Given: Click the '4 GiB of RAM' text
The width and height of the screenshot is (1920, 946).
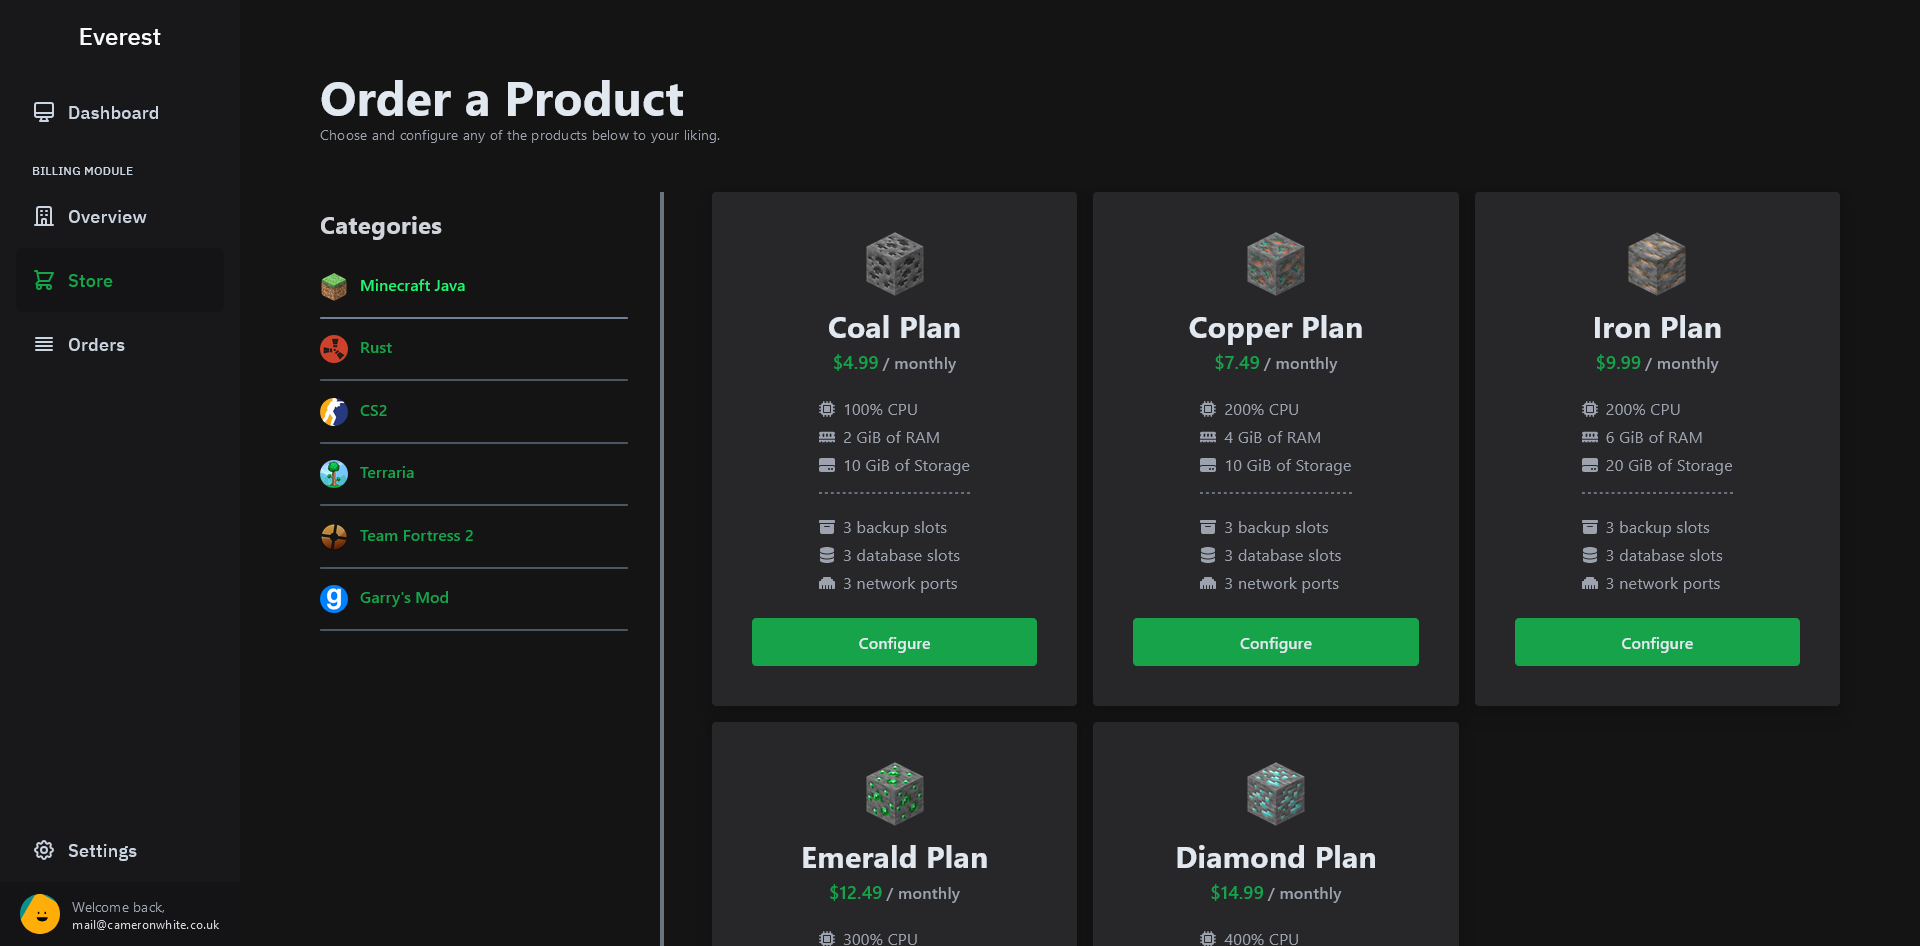Looking at the screenshot, I should coord(1273,437).
